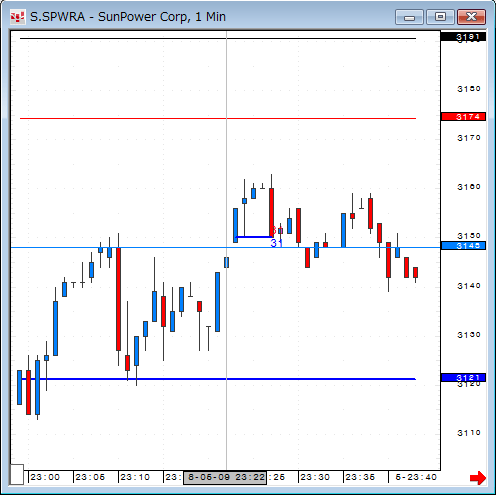The image size is (496, 495).
Task: Click the window title 'S.SPWRA - SunPower Corp, 1 Min'
Action: (128, 17)
